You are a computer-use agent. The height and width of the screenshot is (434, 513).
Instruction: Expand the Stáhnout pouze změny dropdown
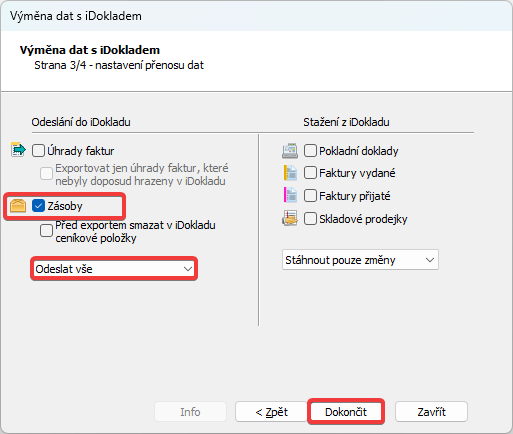tap(360, 260)
